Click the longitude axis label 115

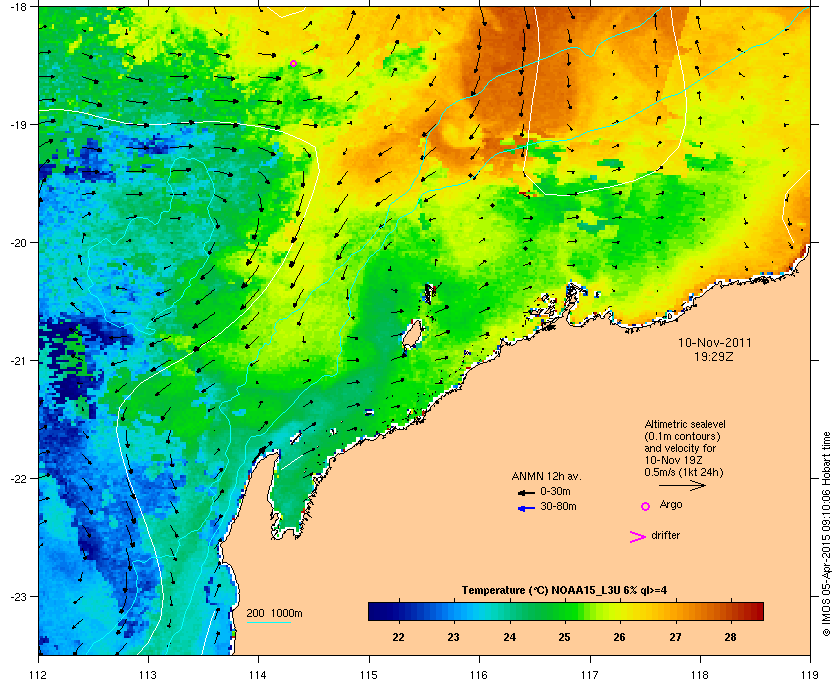[x=369, y=675]
